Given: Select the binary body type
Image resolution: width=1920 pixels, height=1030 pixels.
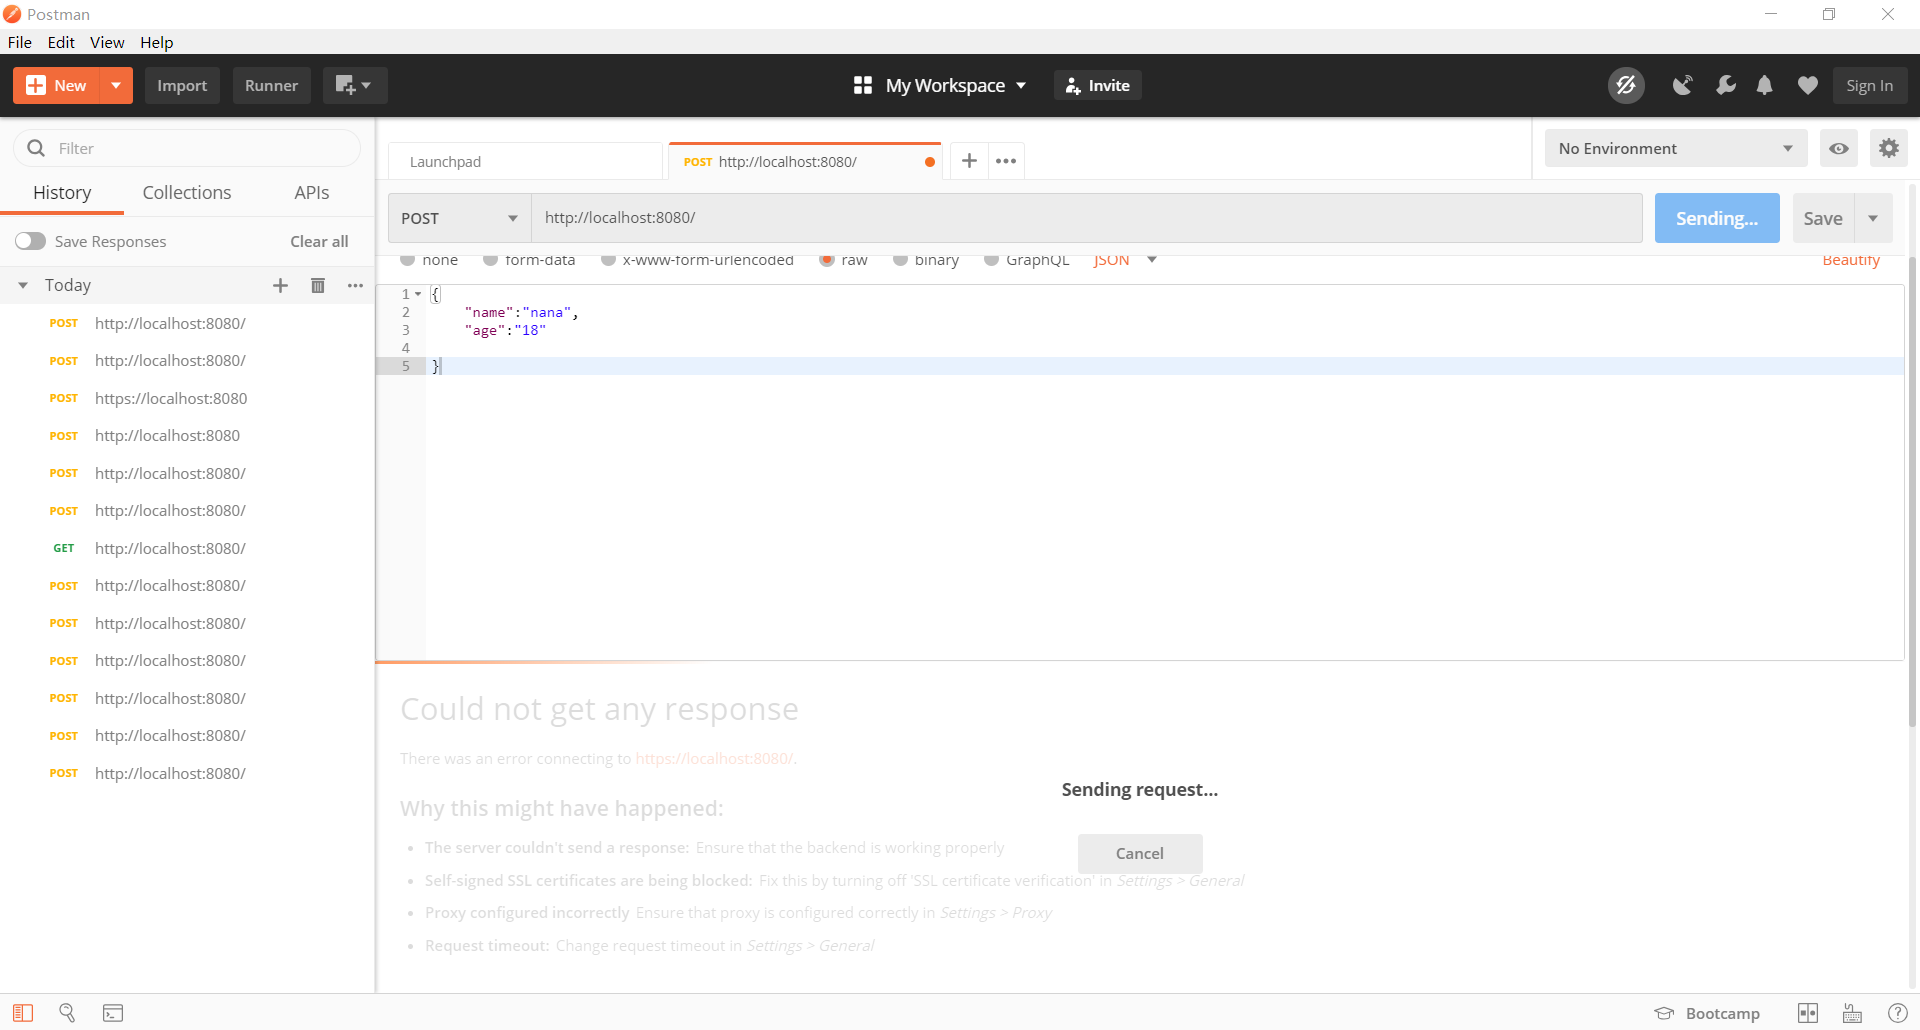Looking at the screenshot, I should [x=900, y=260].
